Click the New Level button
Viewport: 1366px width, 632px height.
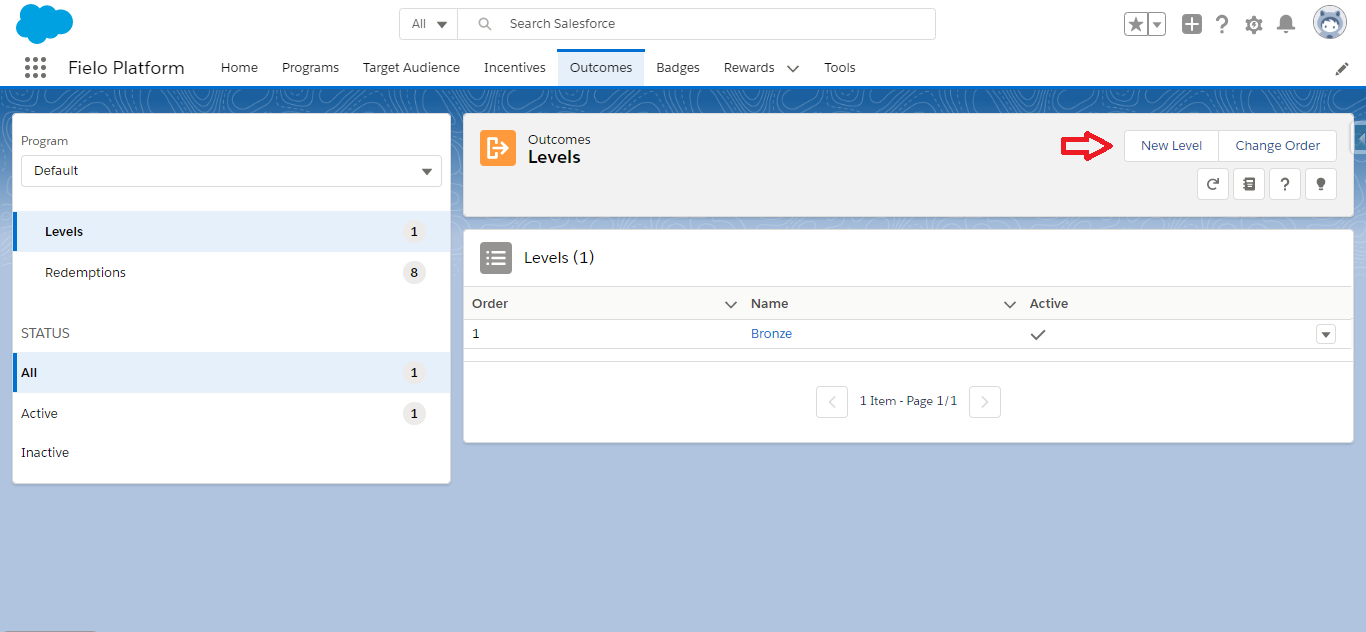click(1171, 146)
